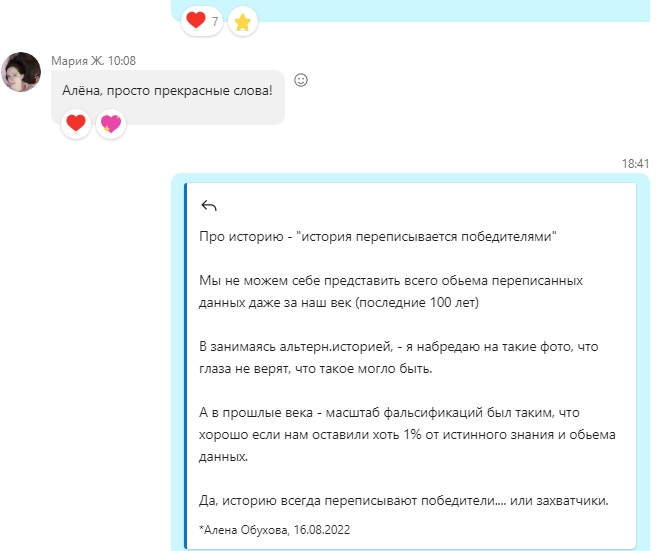Toggle the red heart reaction under Мария's message
Image resolution: width=657 pixels, height=551 pixels.
pos(75,124)
